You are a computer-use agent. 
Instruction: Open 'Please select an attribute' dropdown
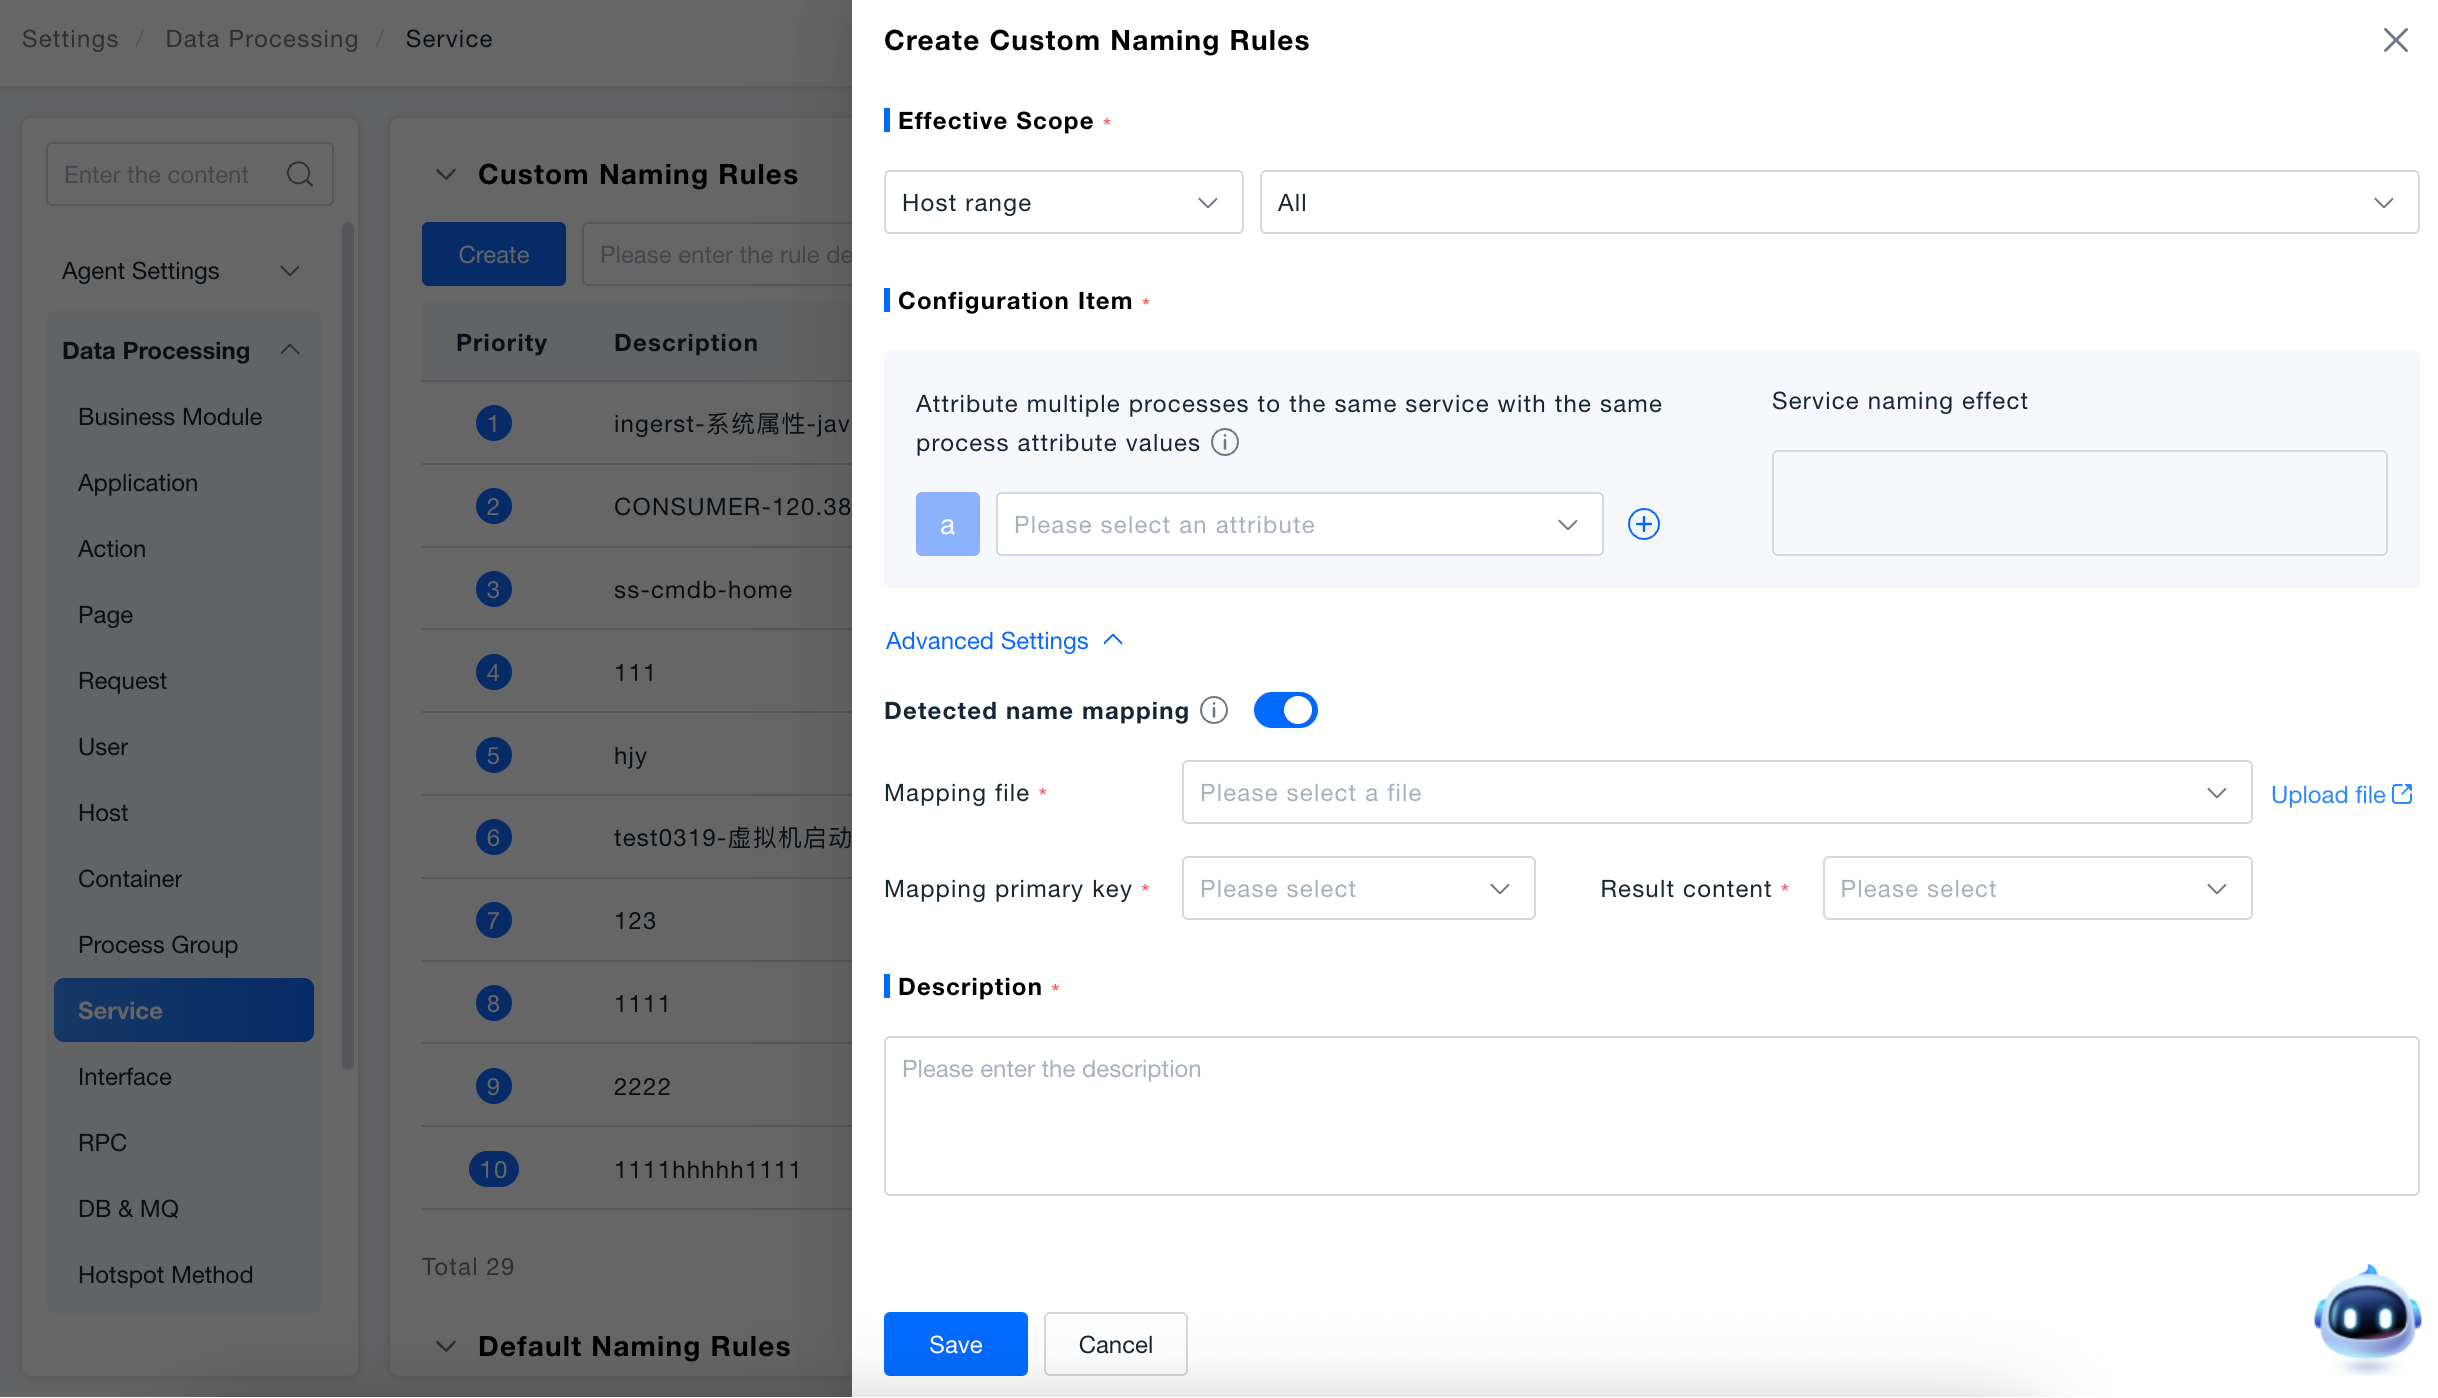click(1299, 524)
